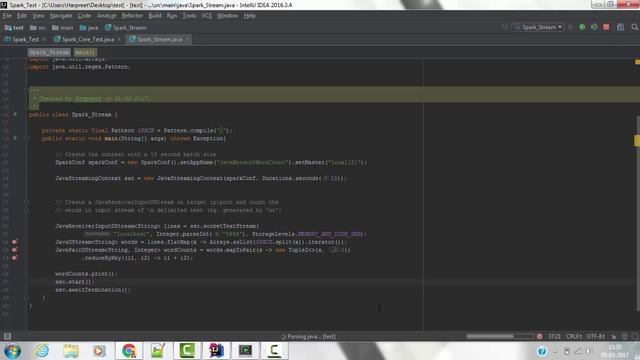Open Windows Media Player from taskbar

pos(99,351)
